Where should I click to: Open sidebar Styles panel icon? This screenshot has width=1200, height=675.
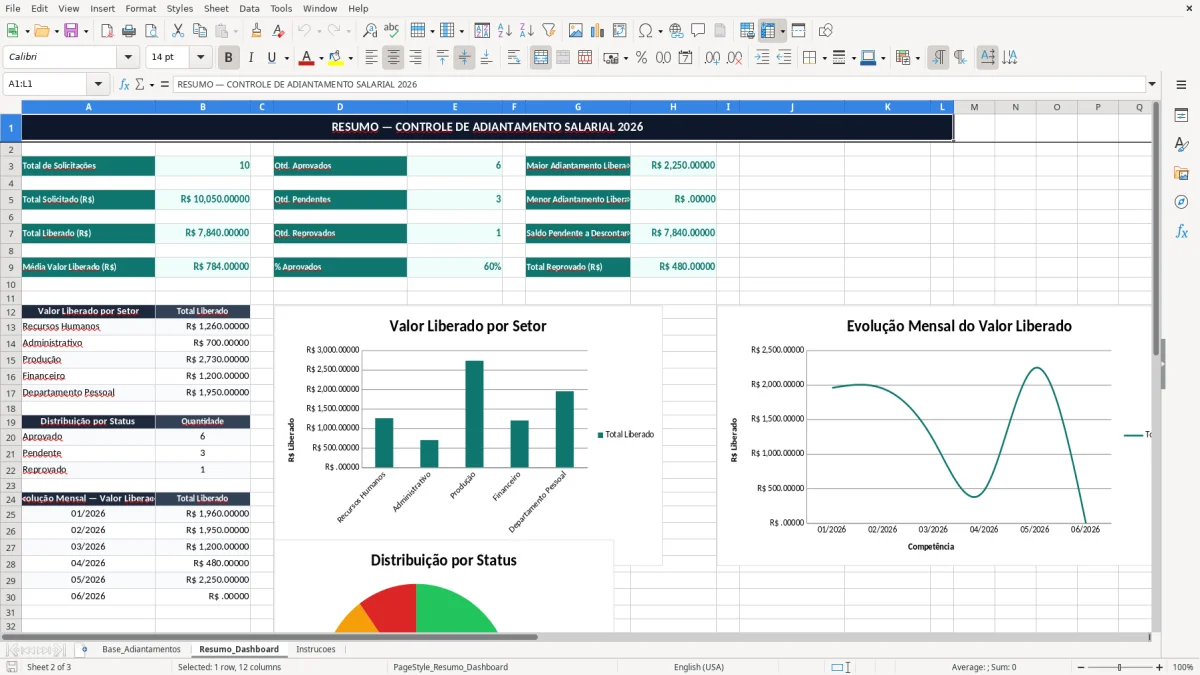coord(1181,144)
